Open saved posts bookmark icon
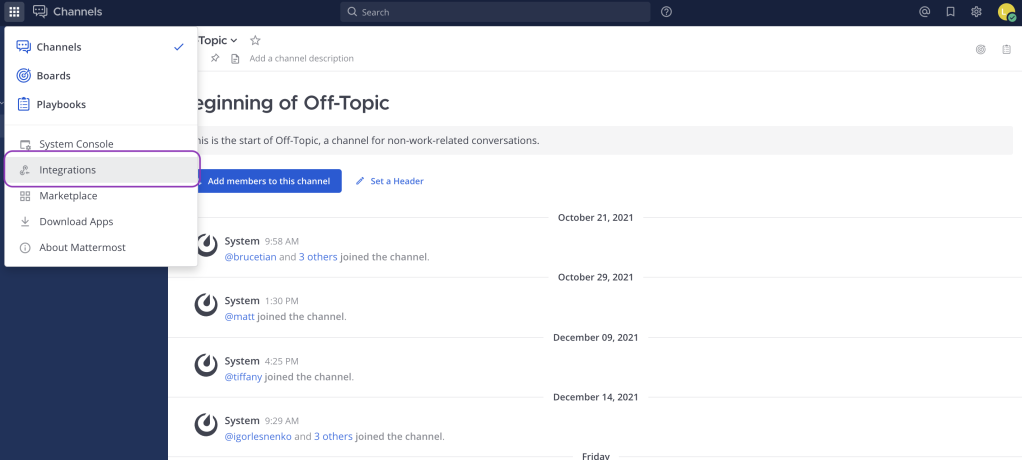 pyautogui.click(x=950, y=12)
